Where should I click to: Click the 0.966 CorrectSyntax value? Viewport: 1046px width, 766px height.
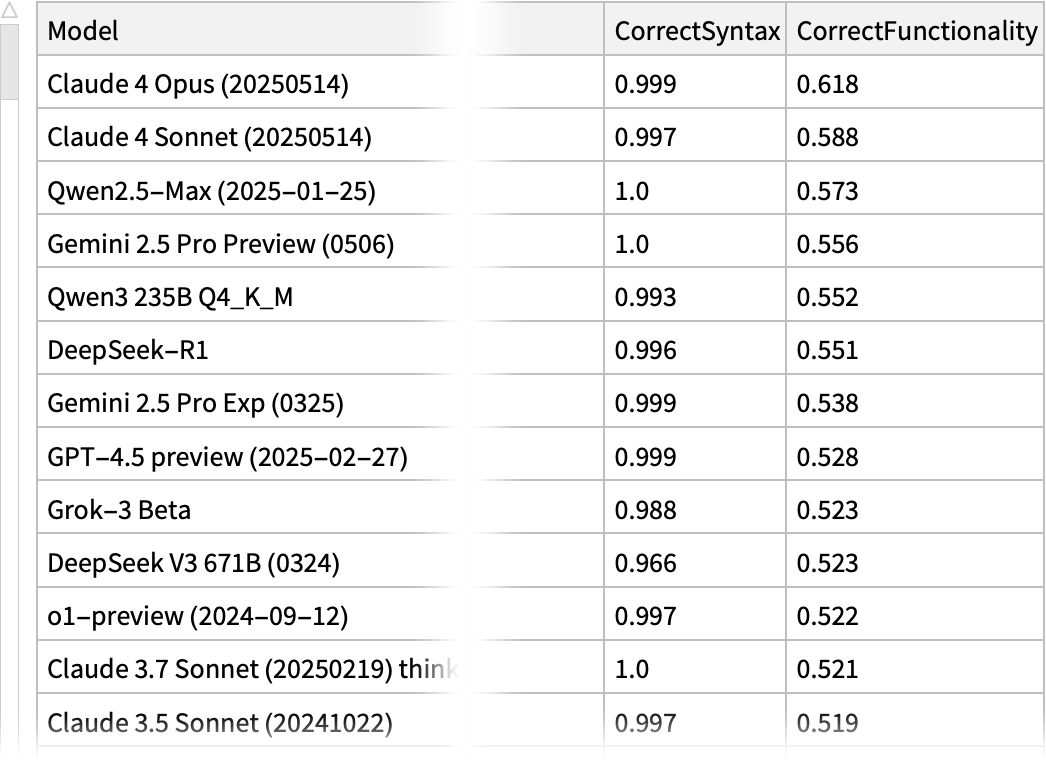tap(645, 563)
